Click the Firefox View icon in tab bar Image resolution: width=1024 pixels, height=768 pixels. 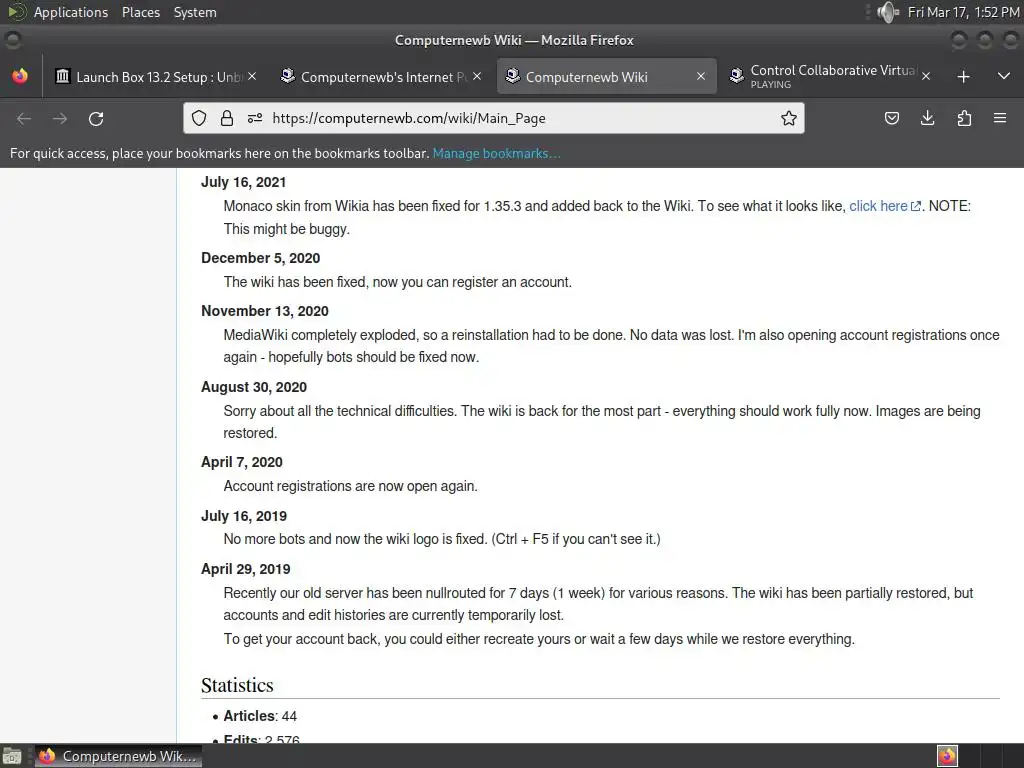(20, 76)
